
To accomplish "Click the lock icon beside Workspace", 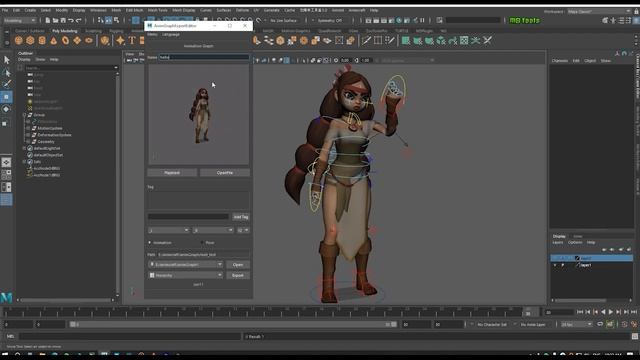I will (636, 11).
